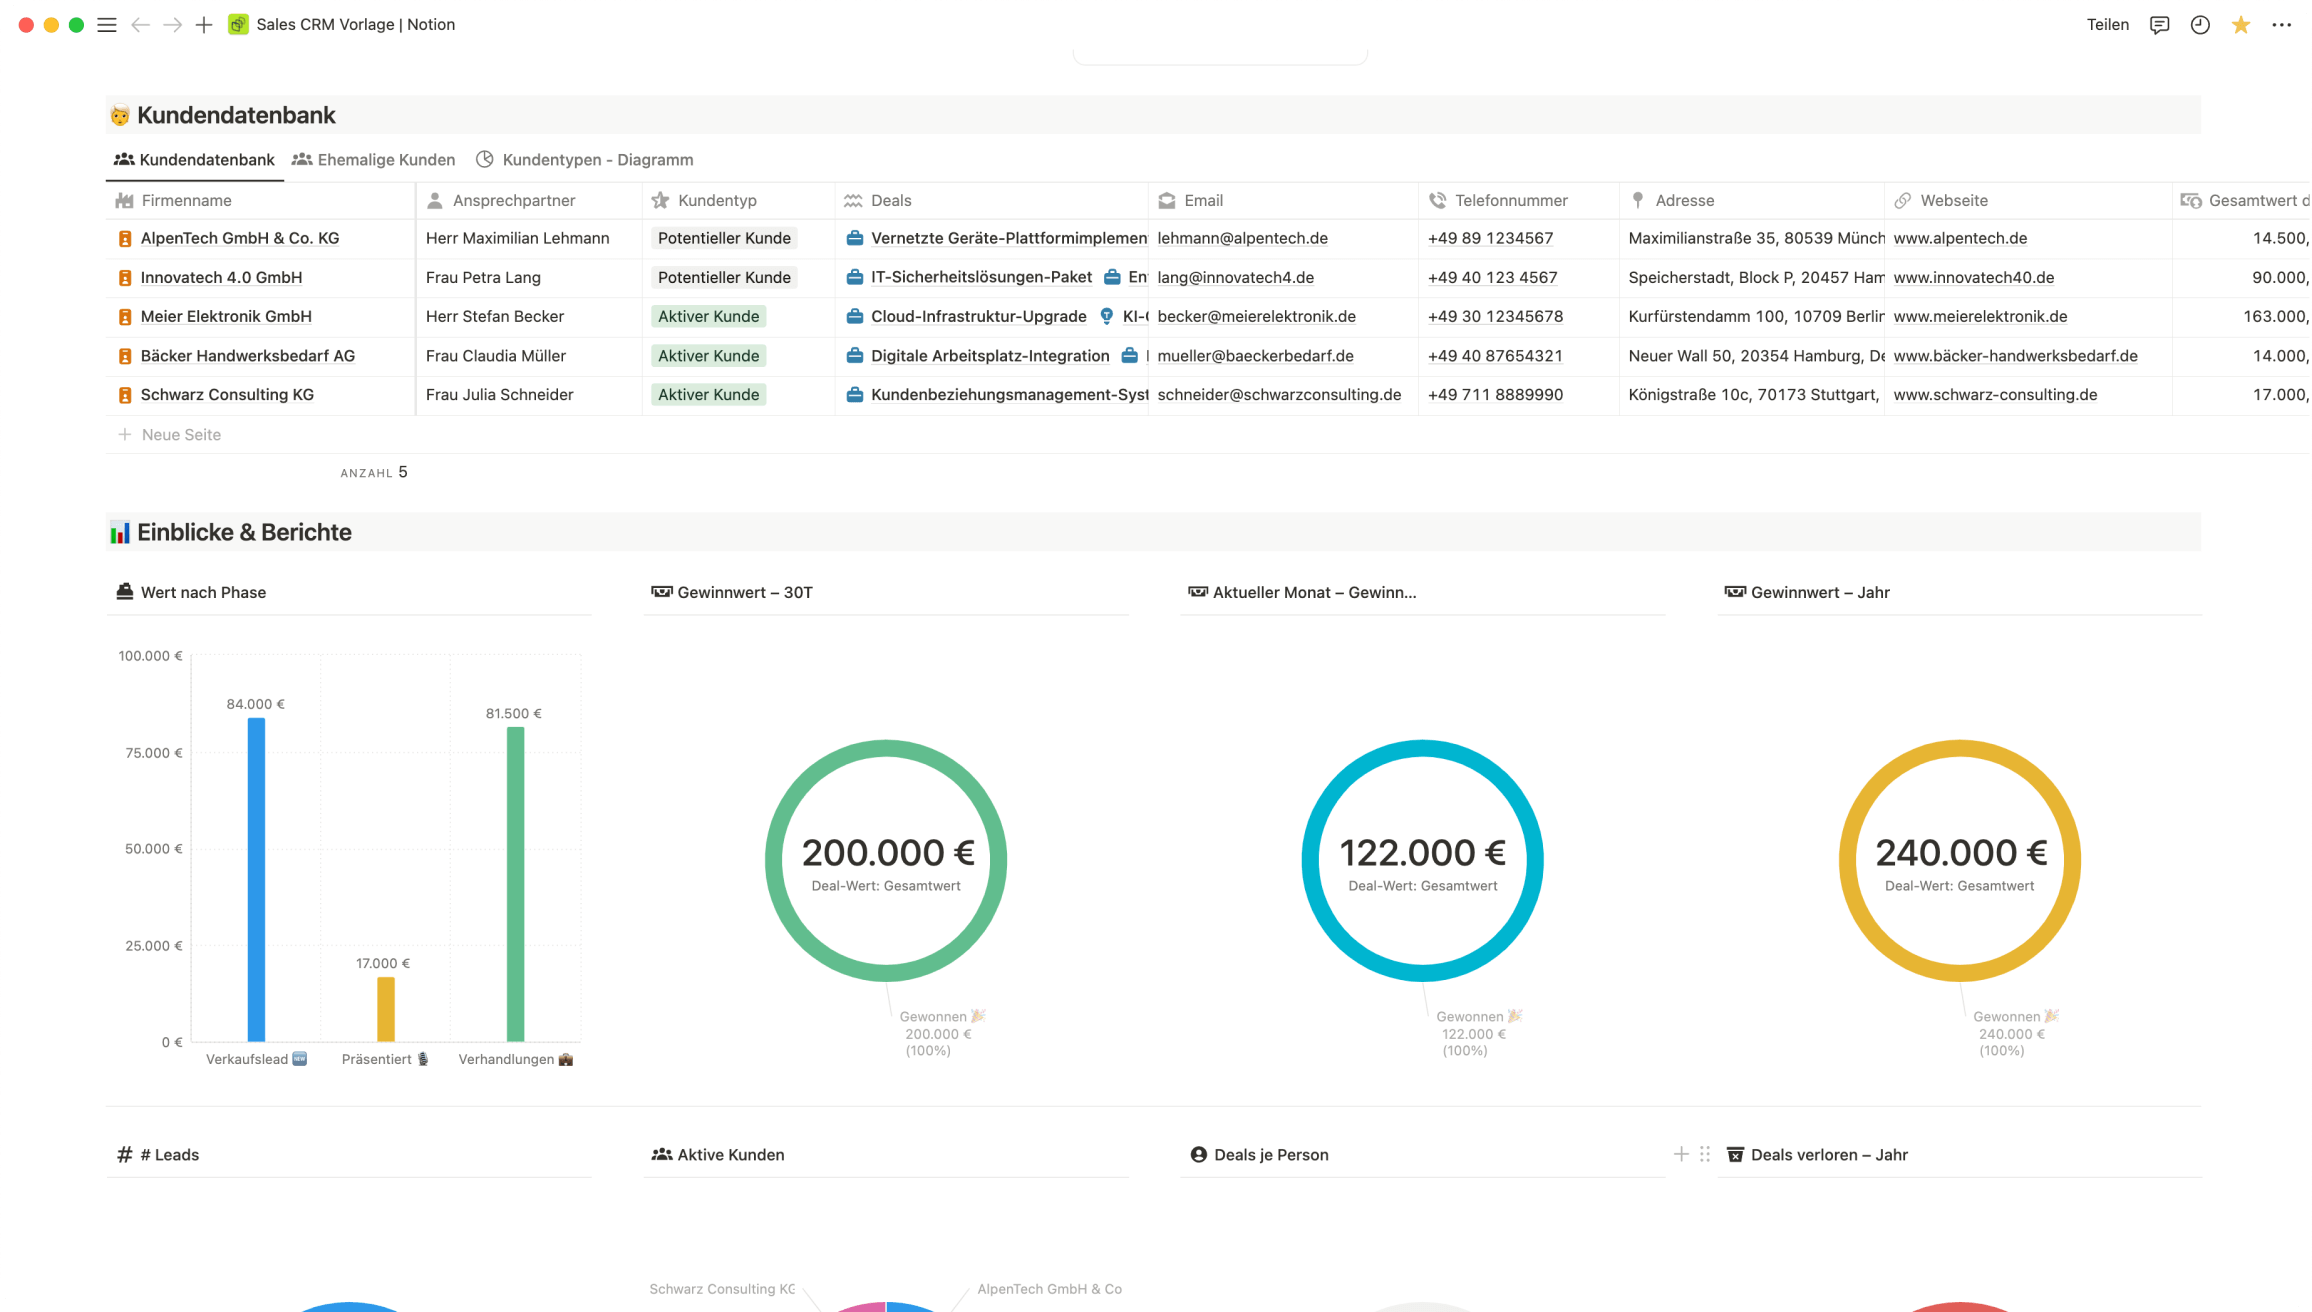The height and width of the screenshot is (1312, 2312).
Task: Click the lightbulb icon in Meier Elektronik deals
Action: point(1106,317)
